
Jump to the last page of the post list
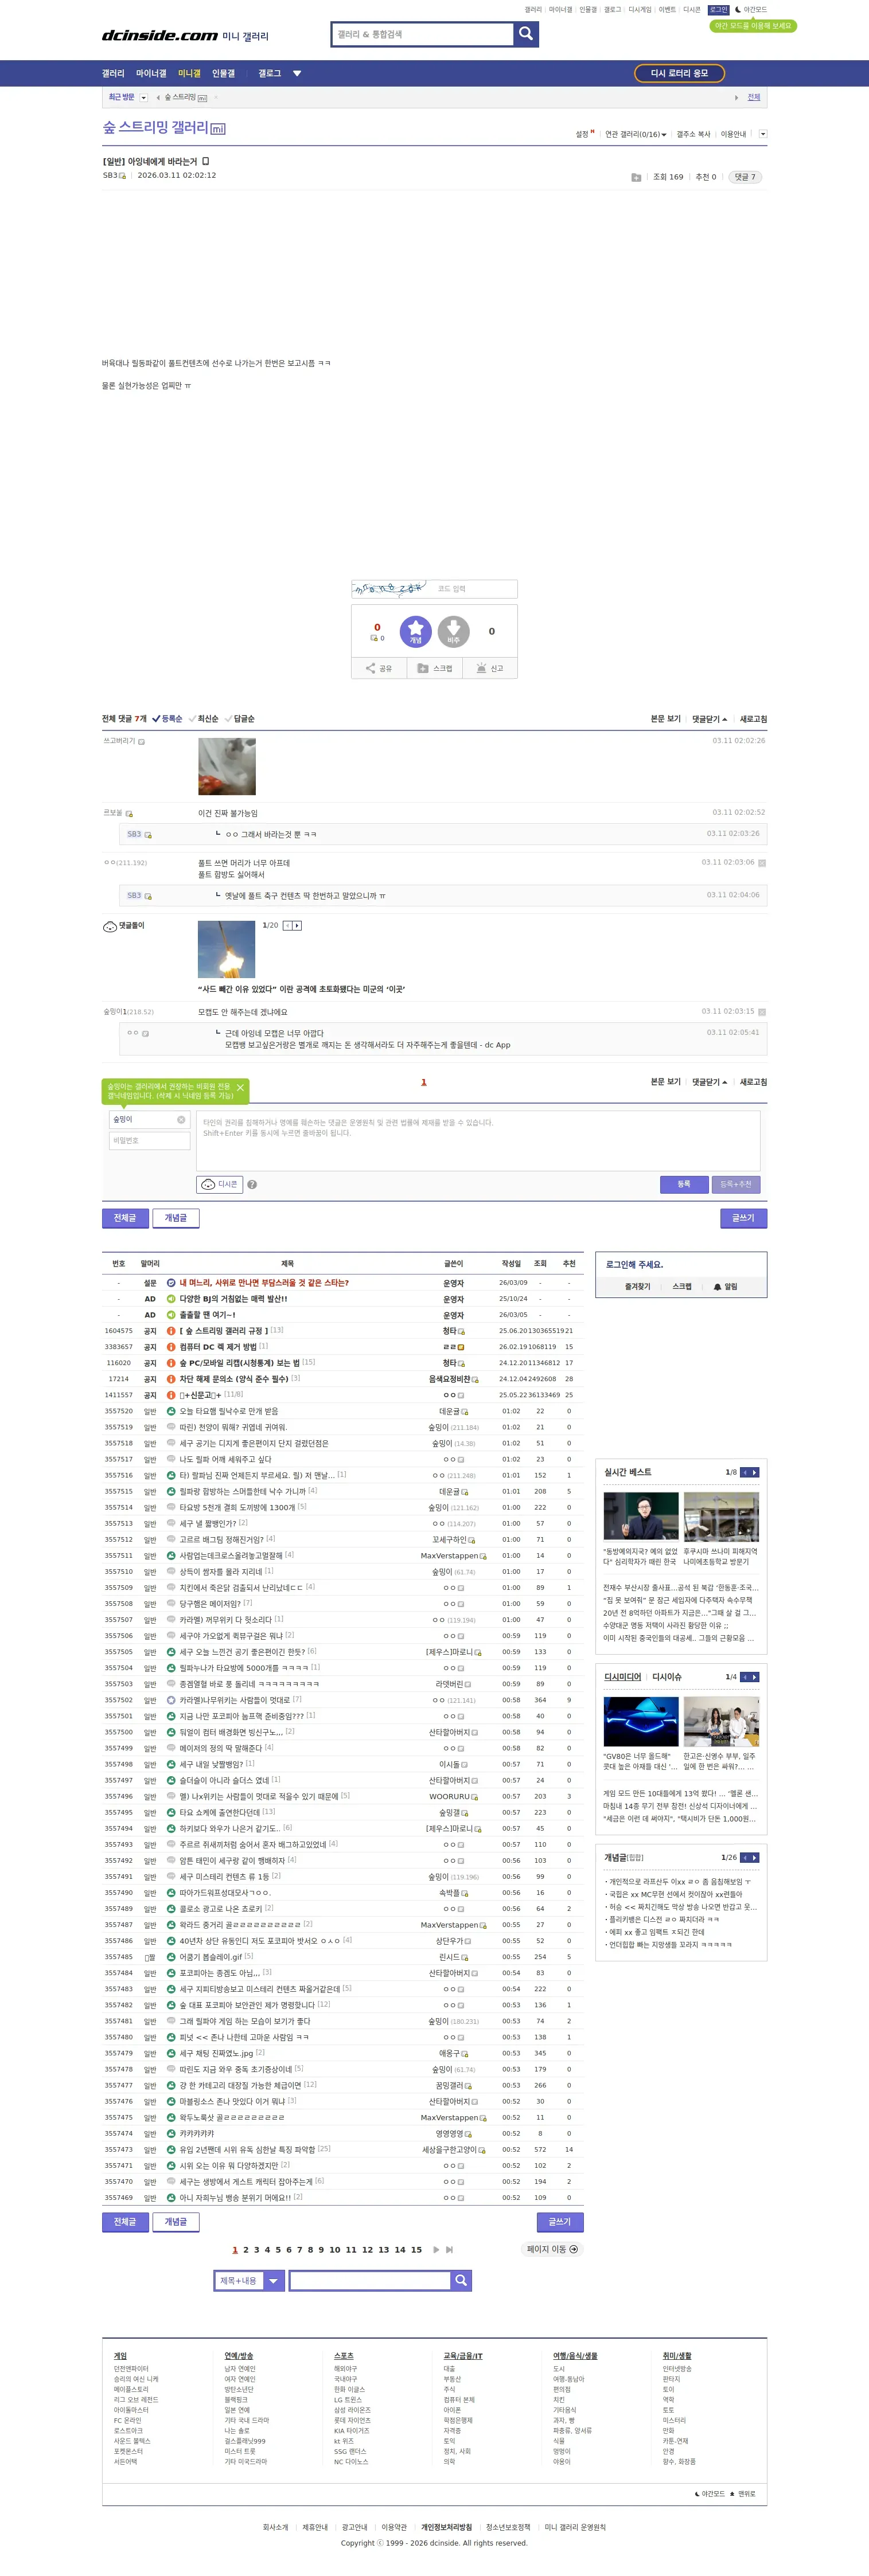click(x=450, y=2250)
